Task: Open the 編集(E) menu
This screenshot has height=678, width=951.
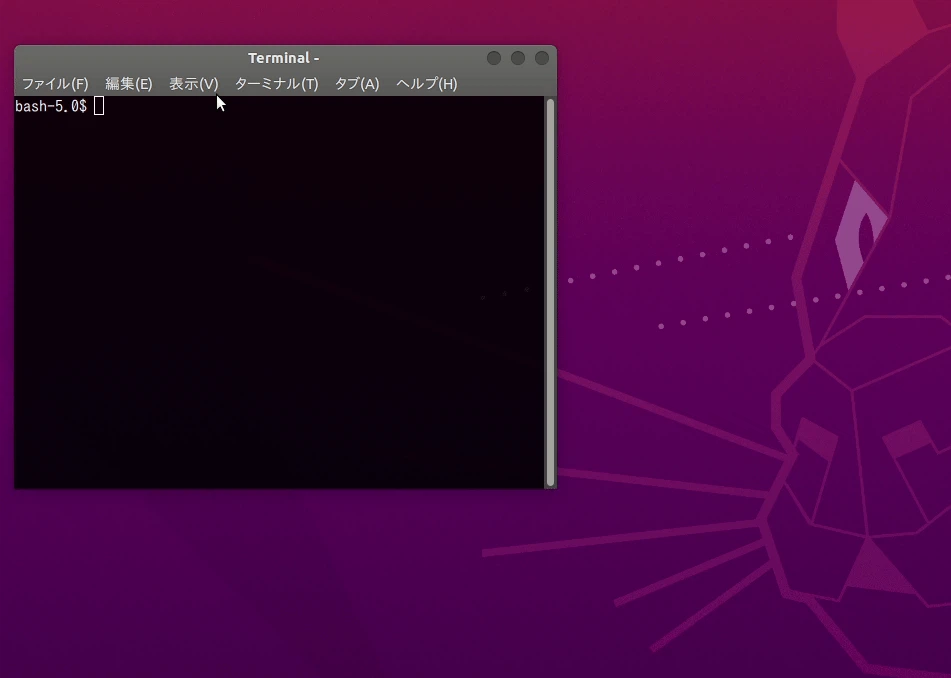Action: point(128,84)
